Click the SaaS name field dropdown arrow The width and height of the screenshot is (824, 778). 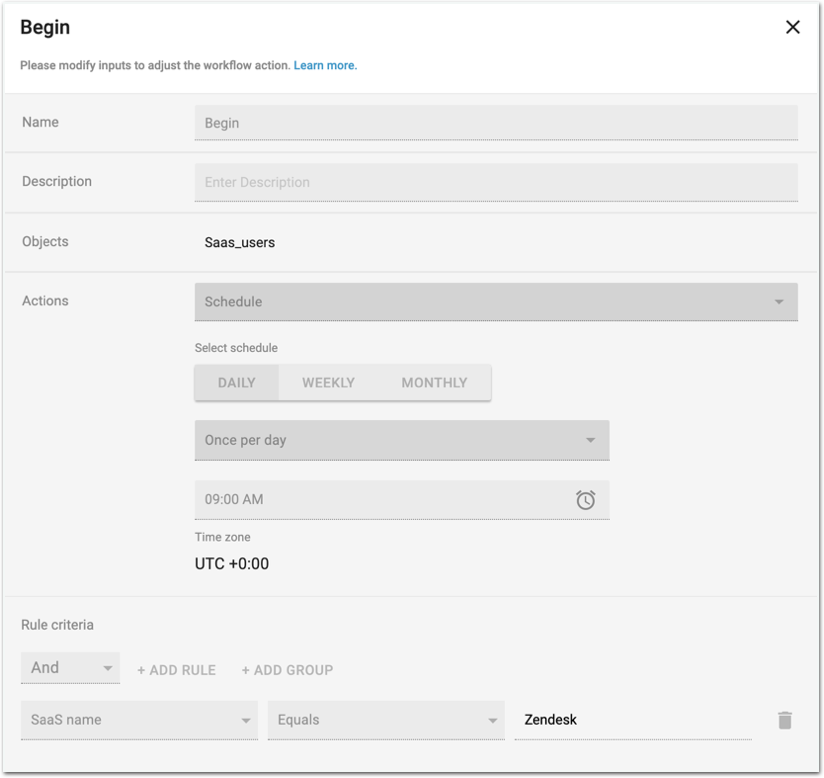click(246, 720)
